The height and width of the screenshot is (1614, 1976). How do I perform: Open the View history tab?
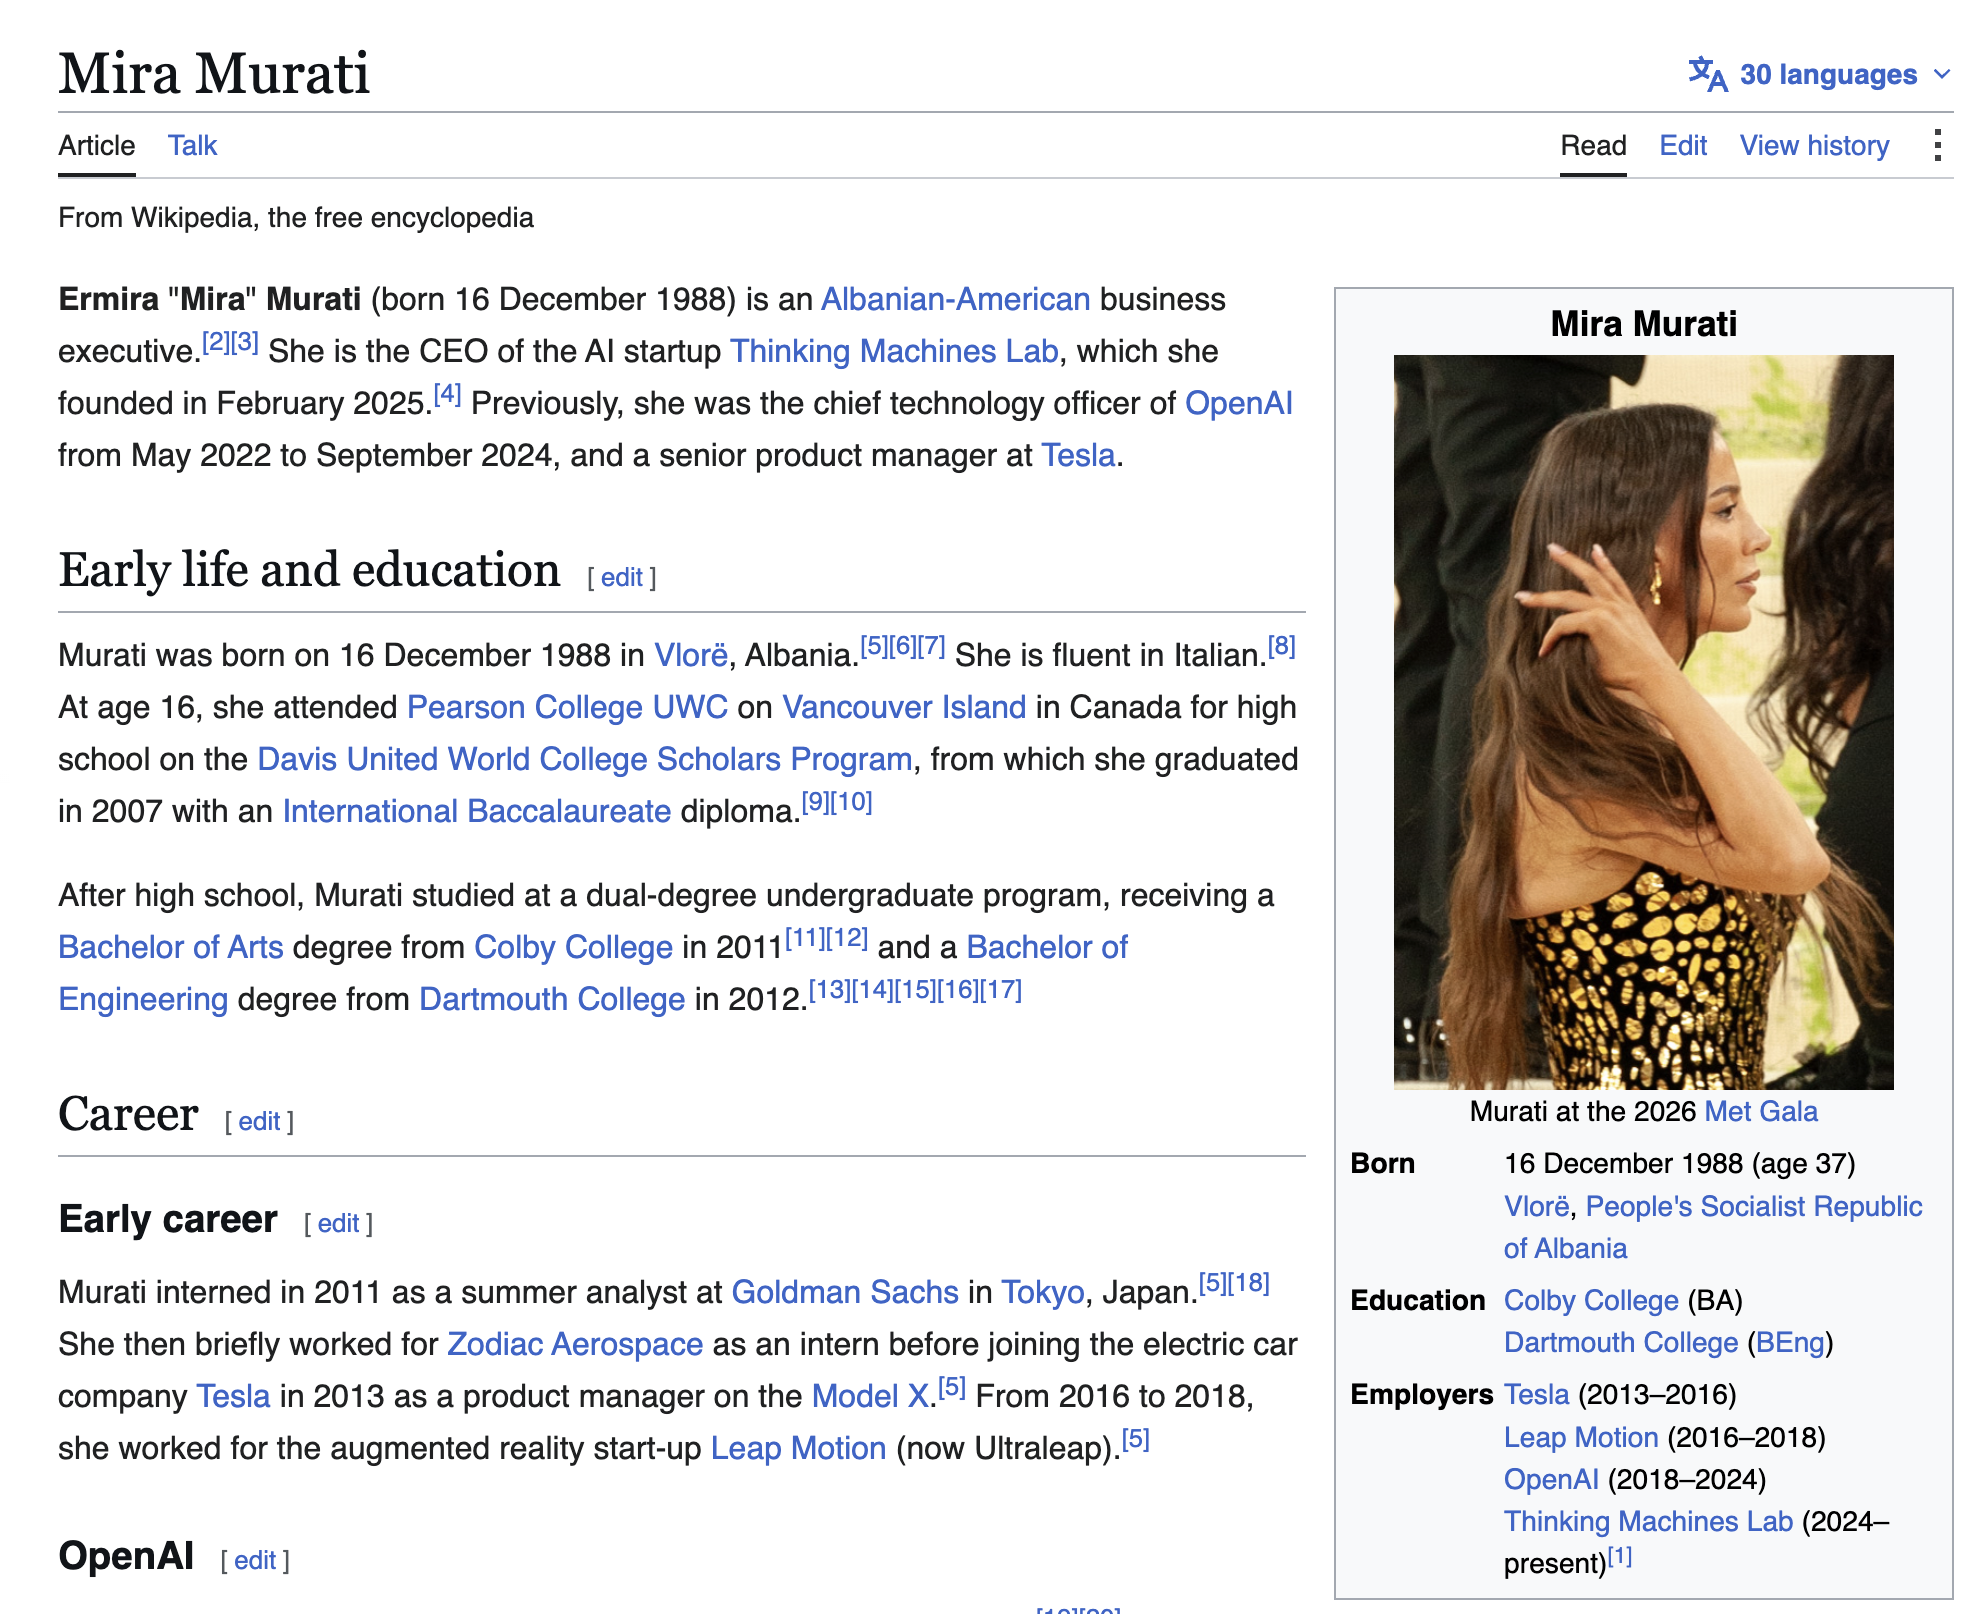click(x=1814, y=146)
